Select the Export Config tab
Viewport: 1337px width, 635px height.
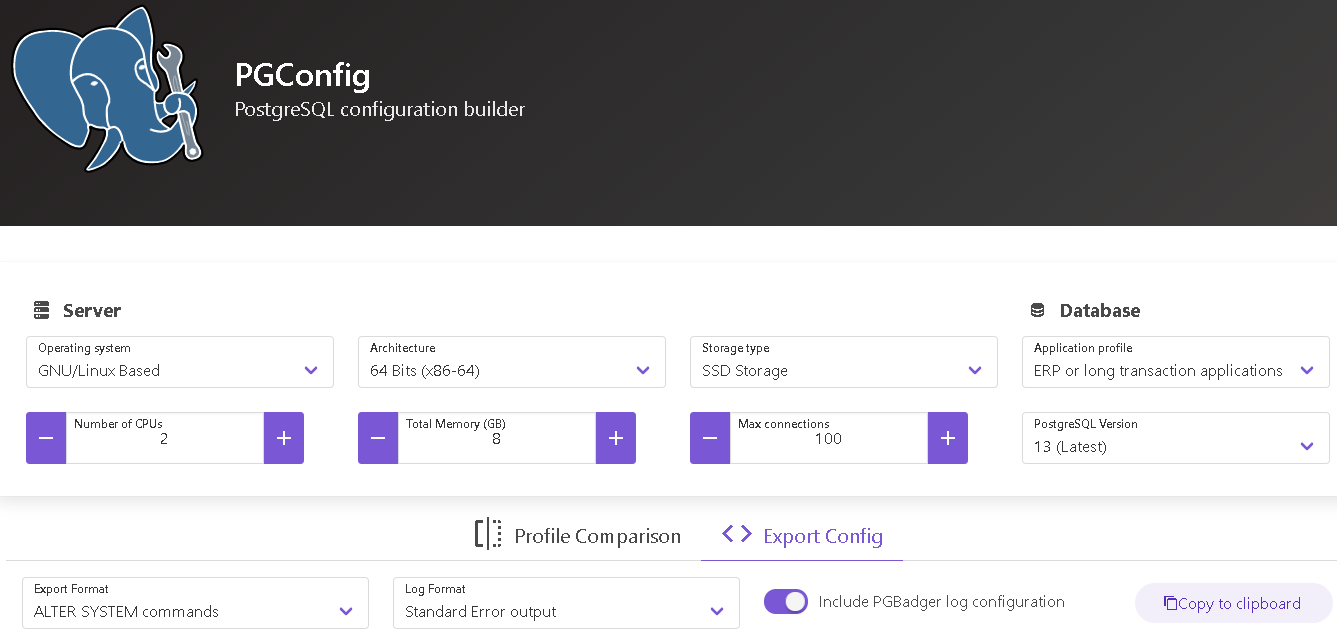[x=802, y=536]
